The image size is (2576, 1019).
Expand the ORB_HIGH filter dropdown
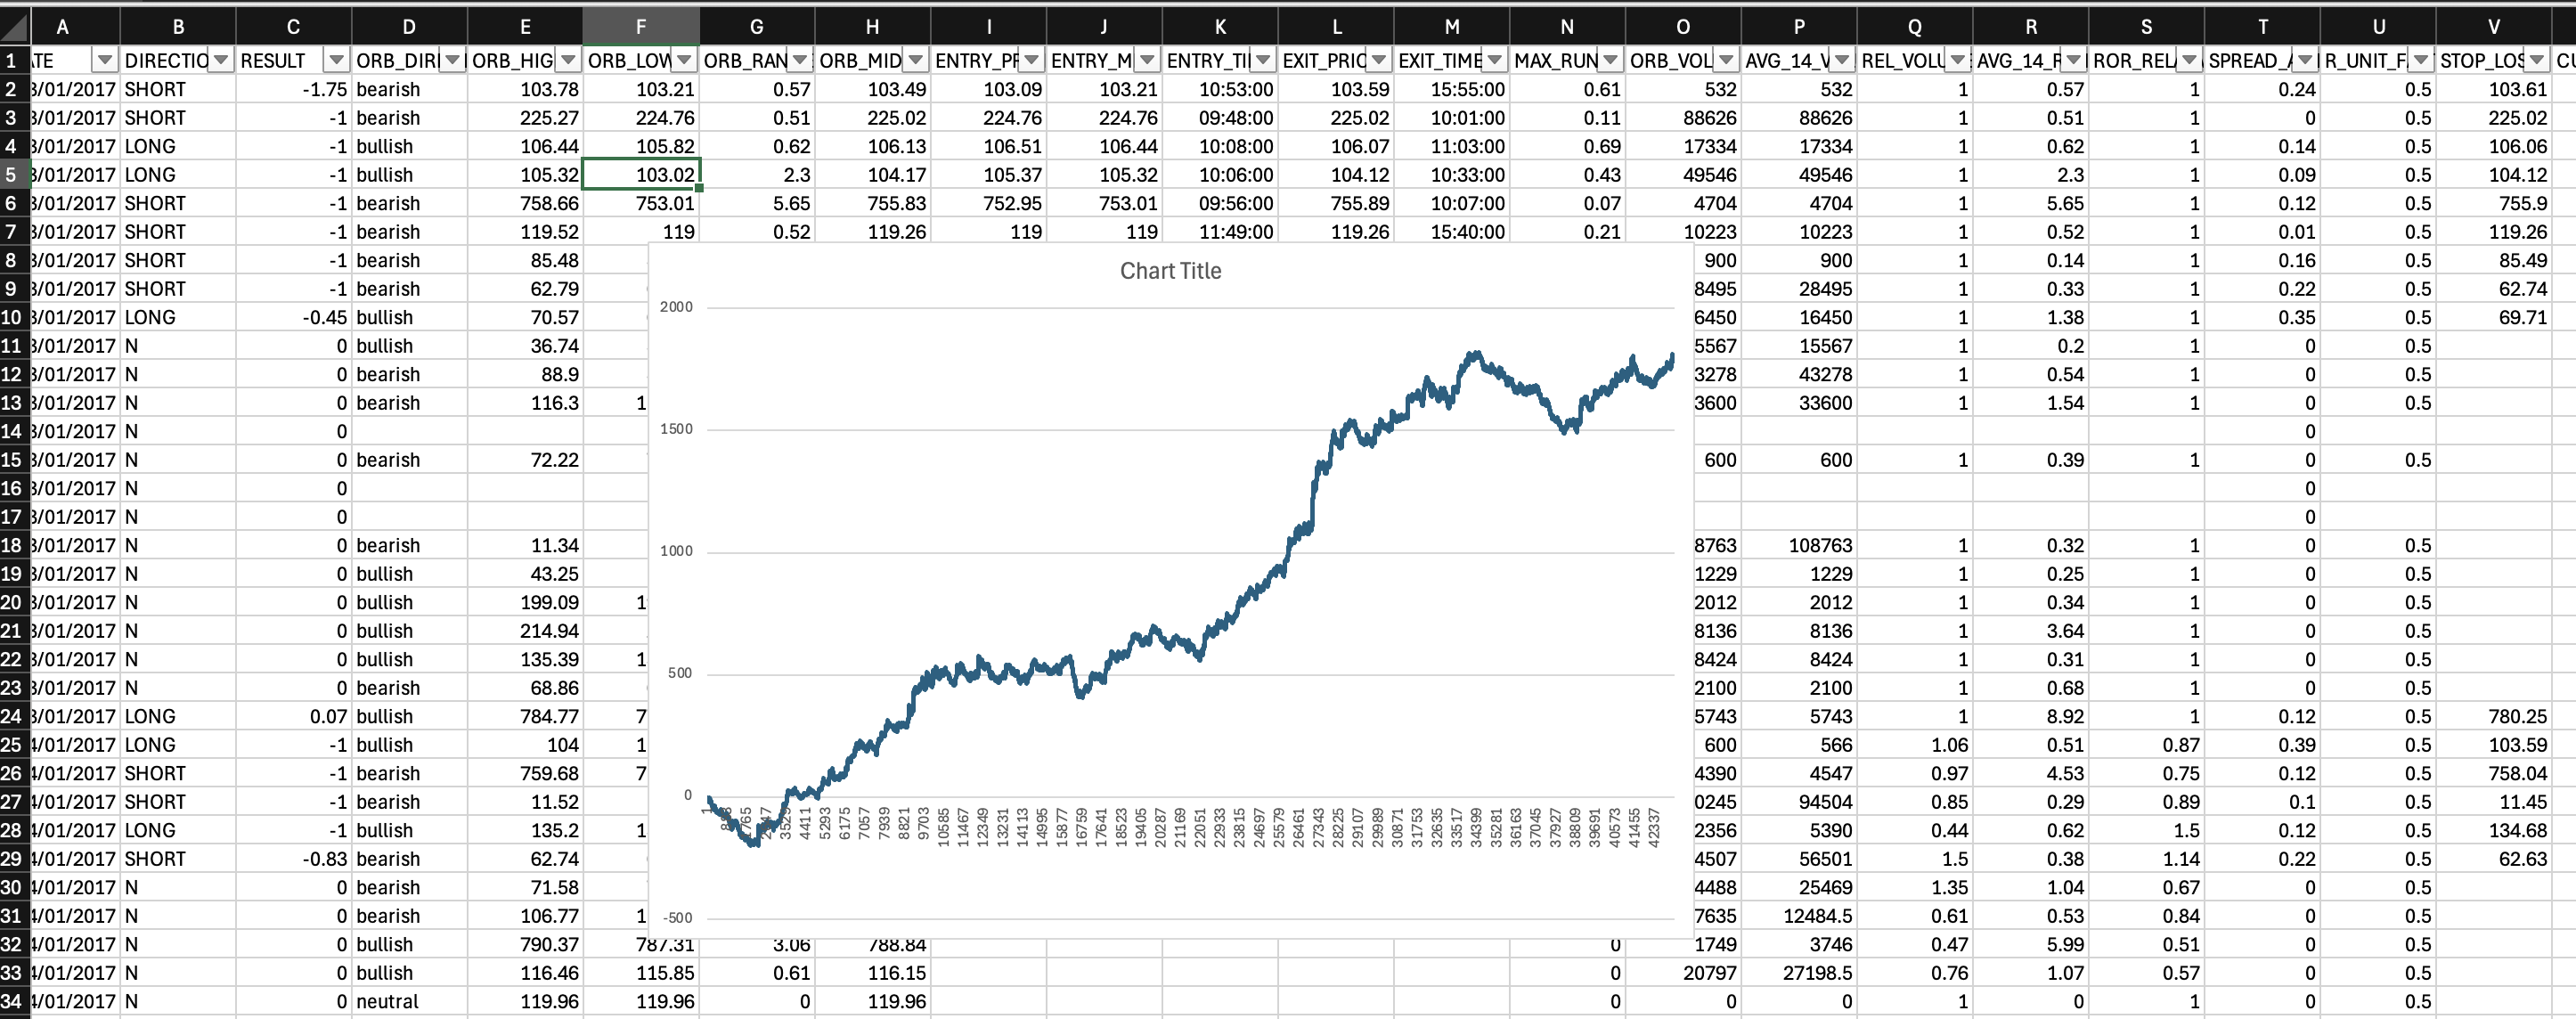pos(568,61)
